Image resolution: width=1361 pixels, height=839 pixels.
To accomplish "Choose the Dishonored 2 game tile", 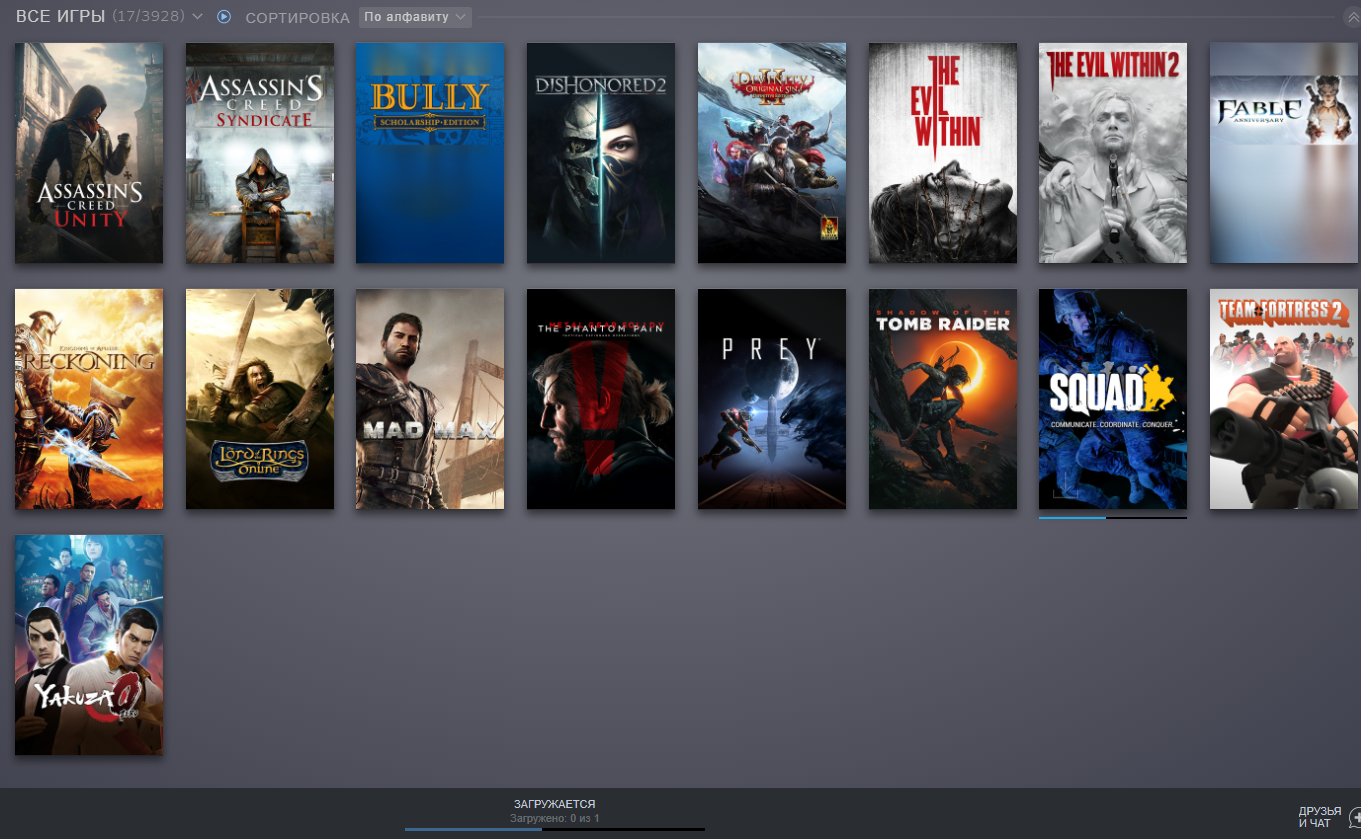I will [601, 153].
